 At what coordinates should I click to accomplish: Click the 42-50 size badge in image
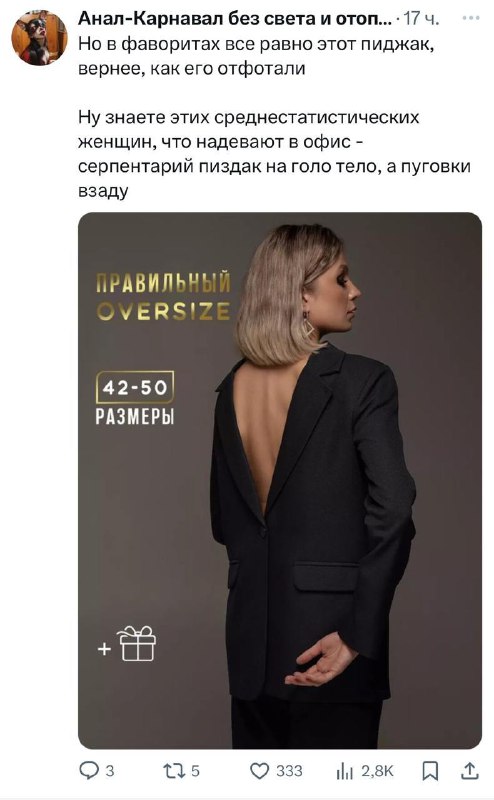tap(135, 388)
